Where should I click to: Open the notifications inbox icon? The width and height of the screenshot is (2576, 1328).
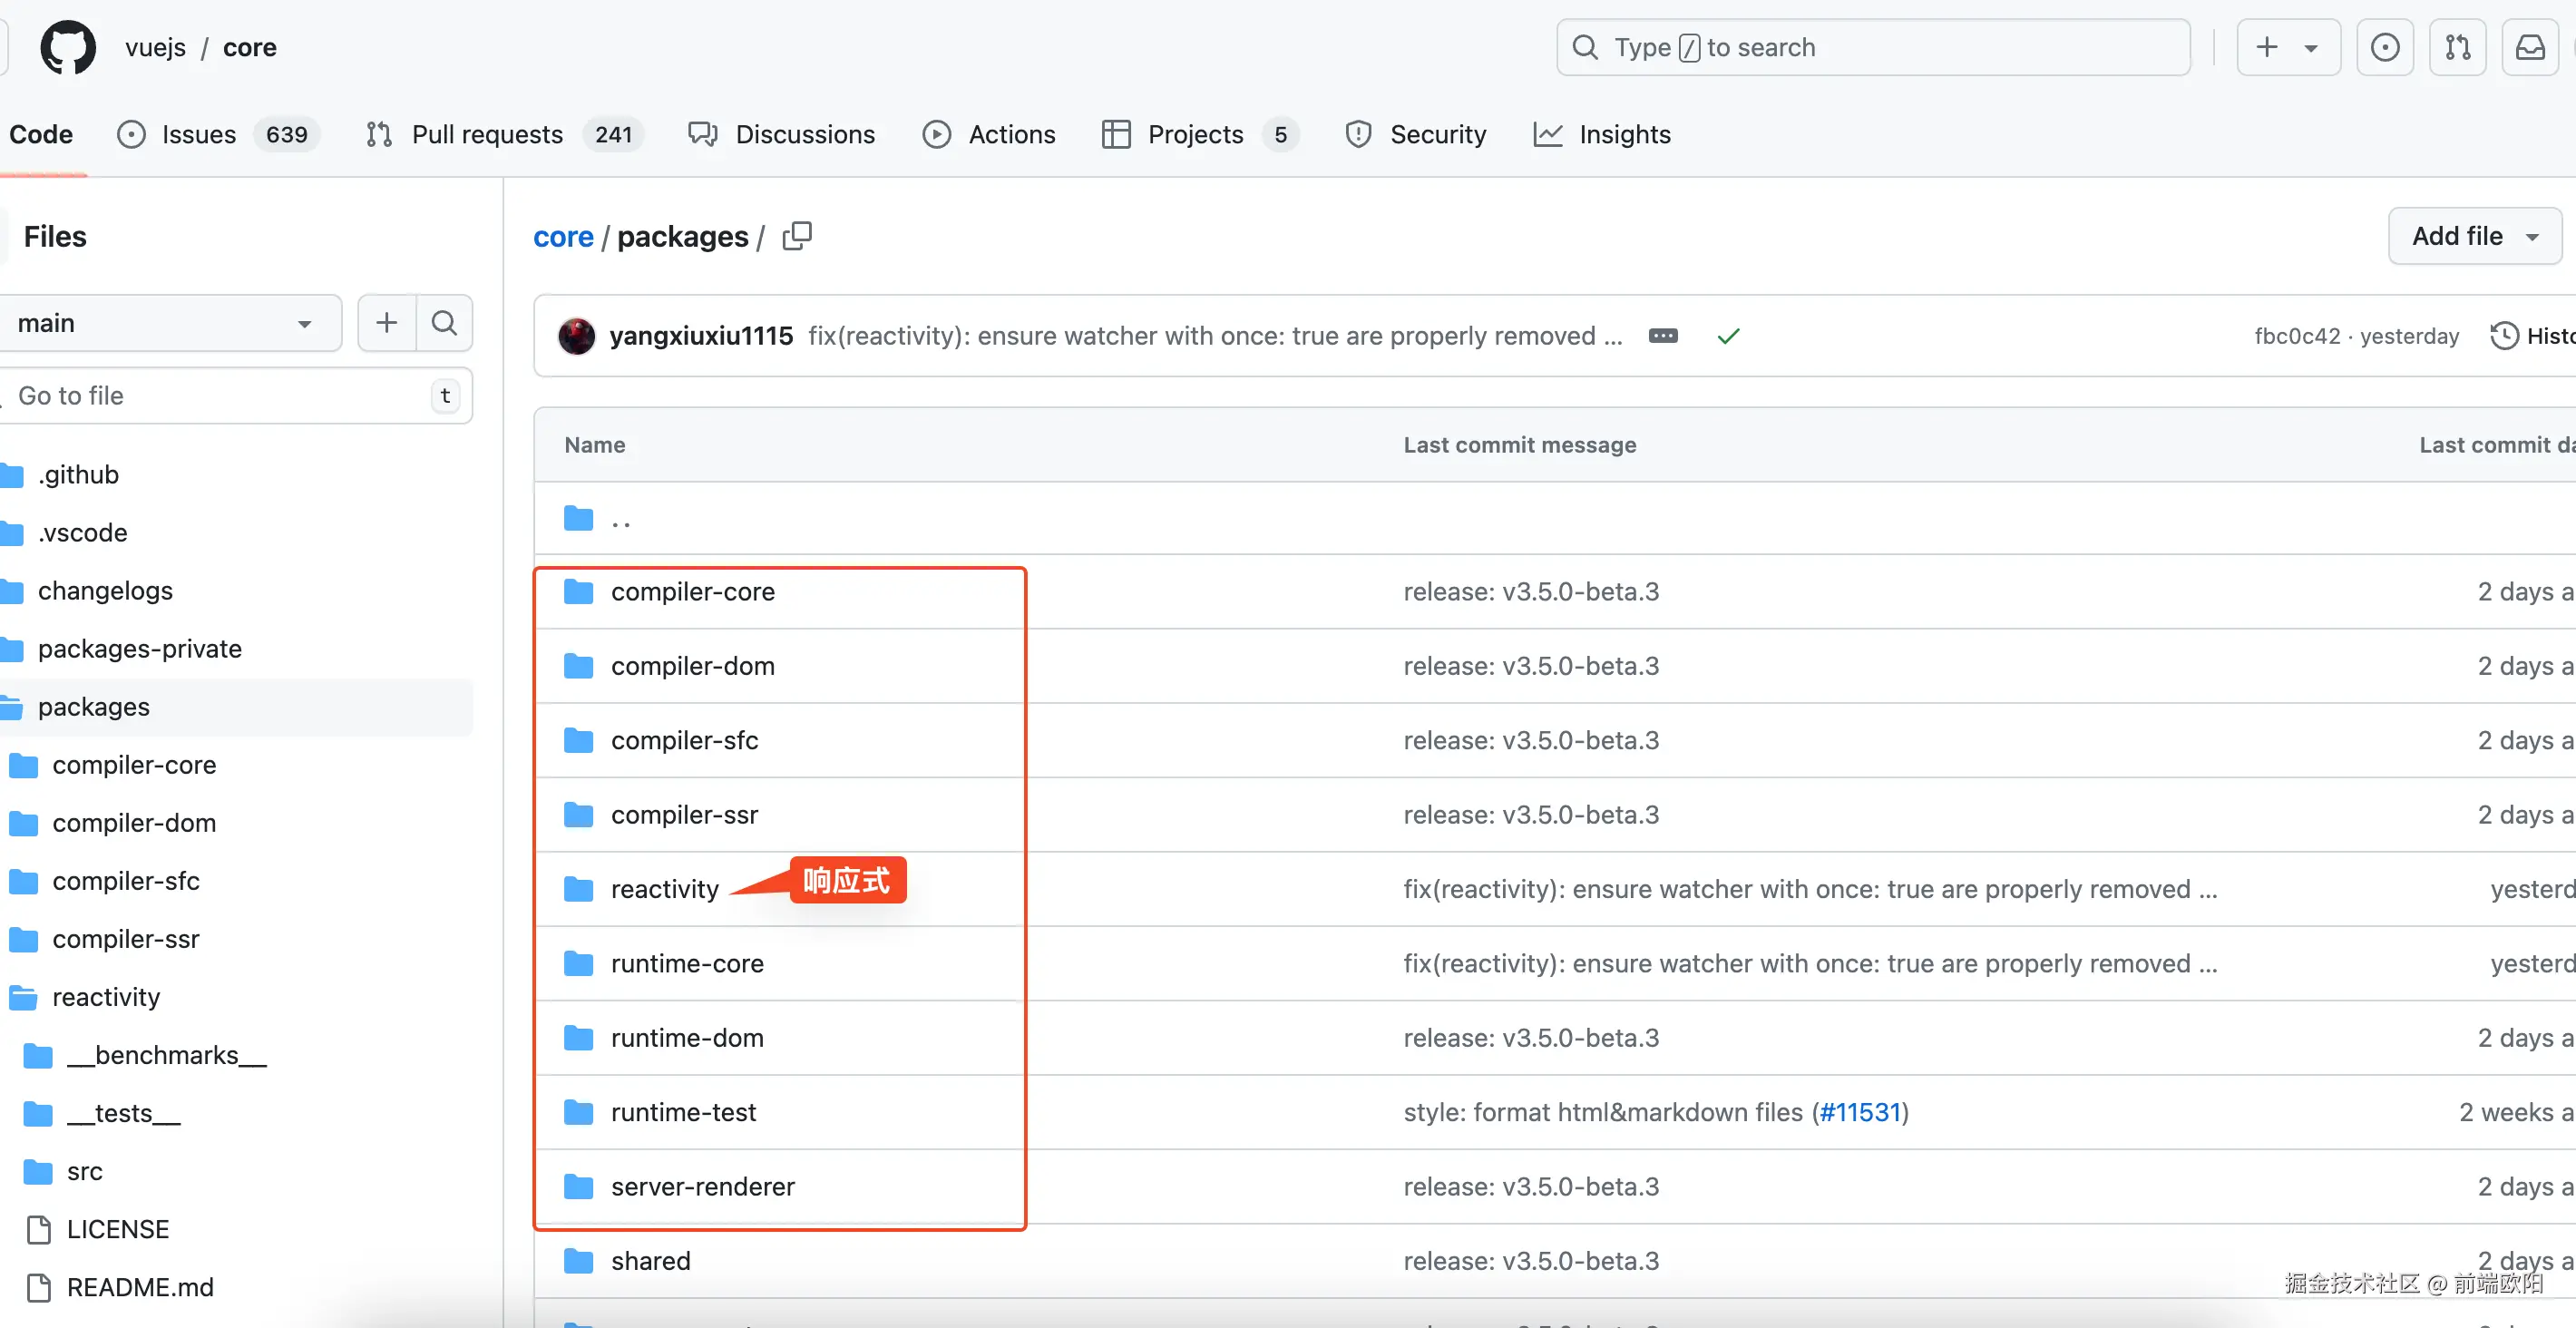(x=2530, y=47)
